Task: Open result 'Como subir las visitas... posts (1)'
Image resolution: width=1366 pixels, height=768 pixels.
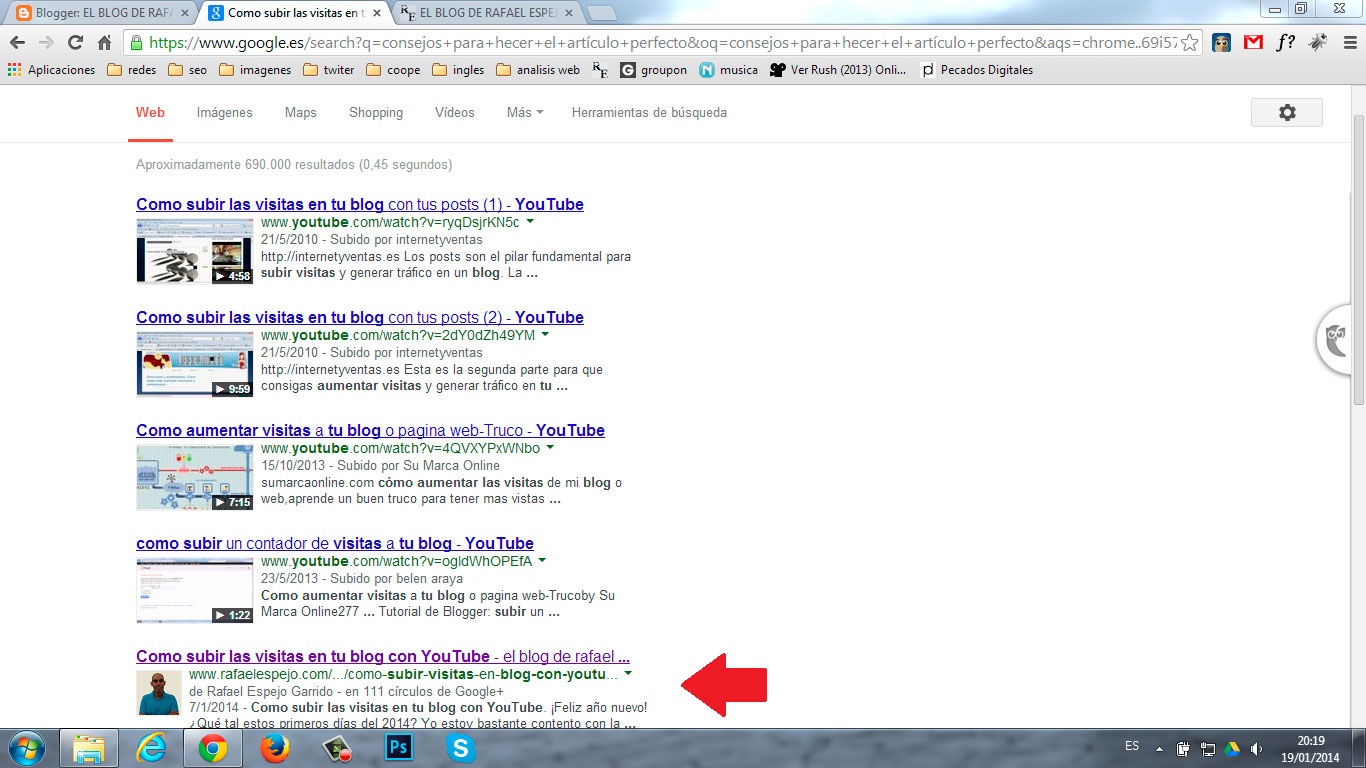Action: 360,204
